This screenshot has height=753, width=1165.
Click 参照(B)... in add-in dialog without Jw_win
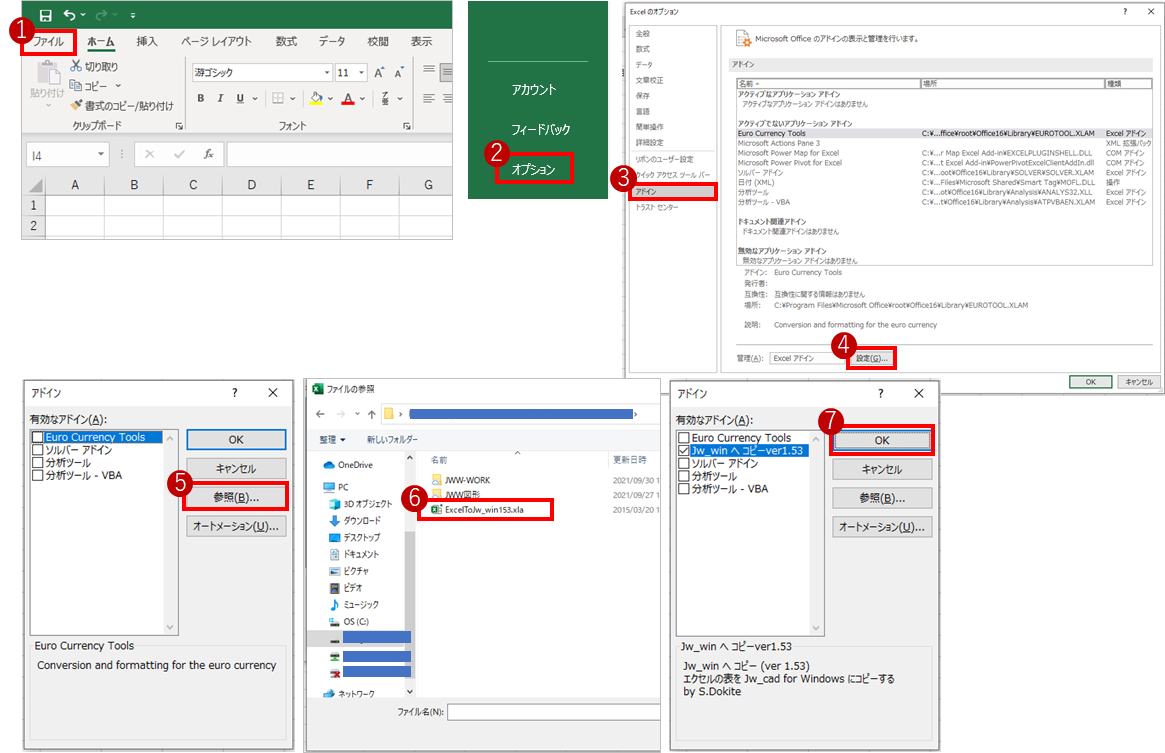[236, 497]
